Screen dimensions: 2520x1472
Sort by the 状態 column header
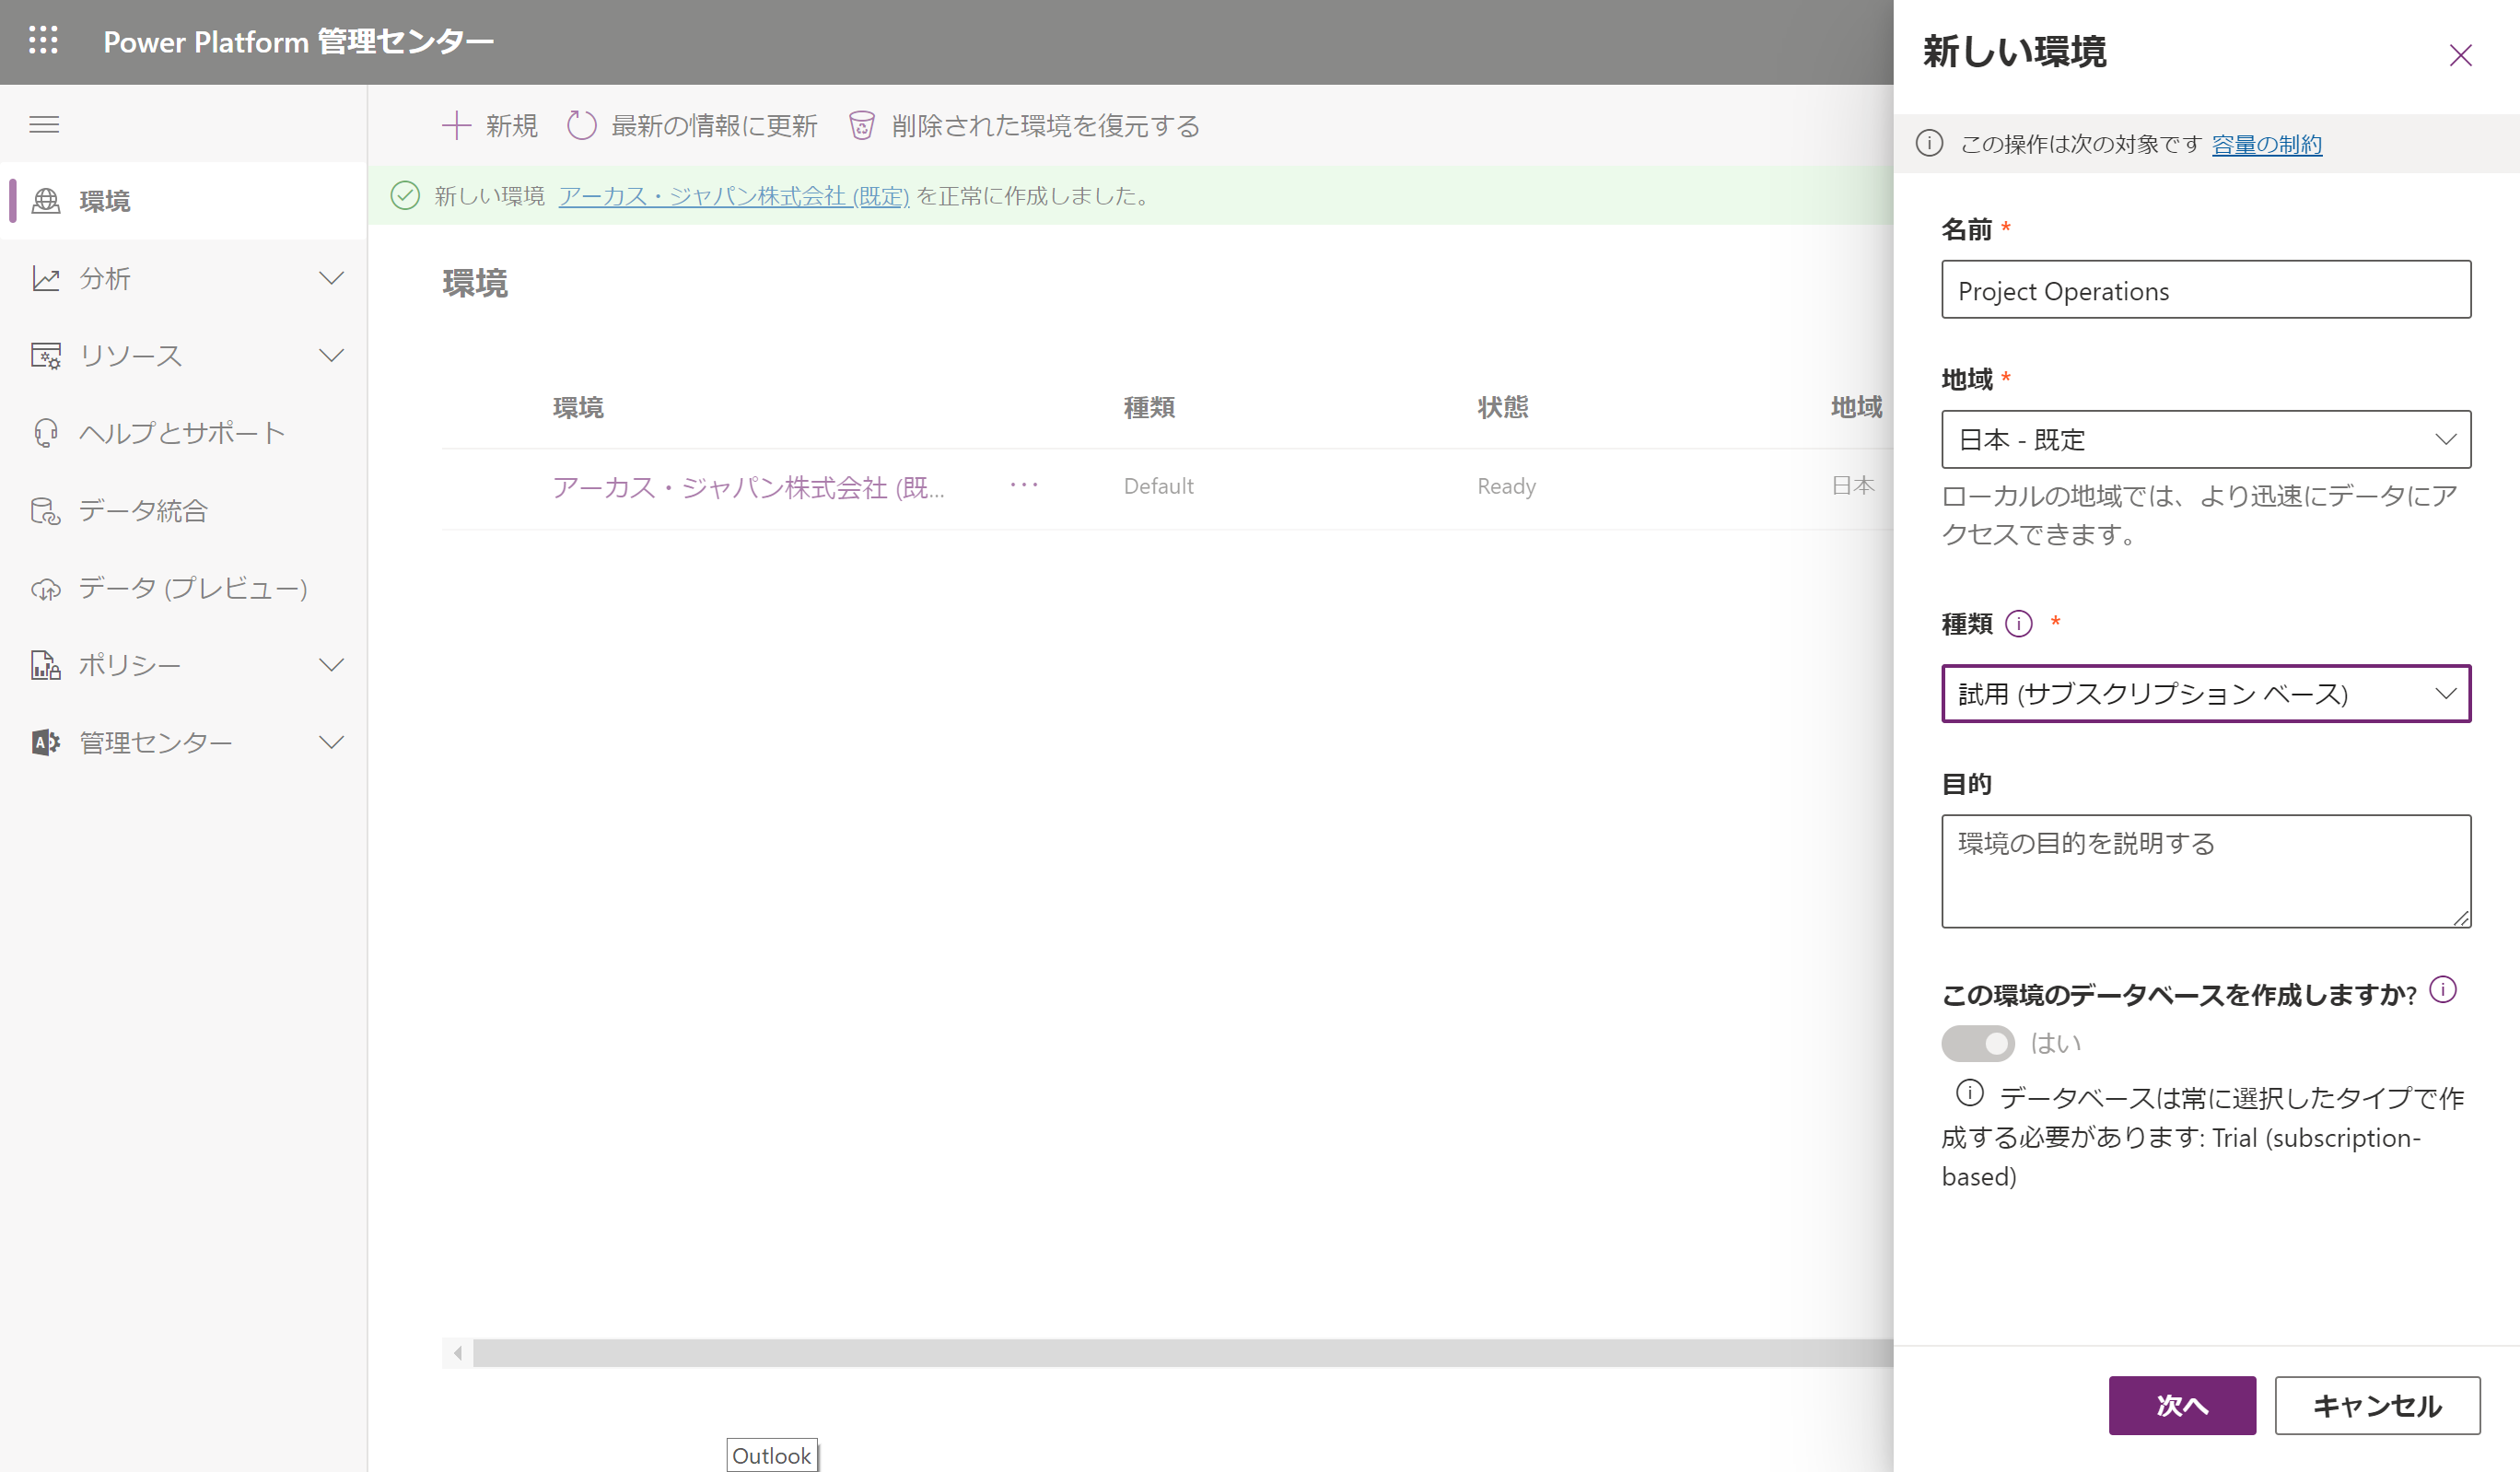click(x=1503, y=407)
